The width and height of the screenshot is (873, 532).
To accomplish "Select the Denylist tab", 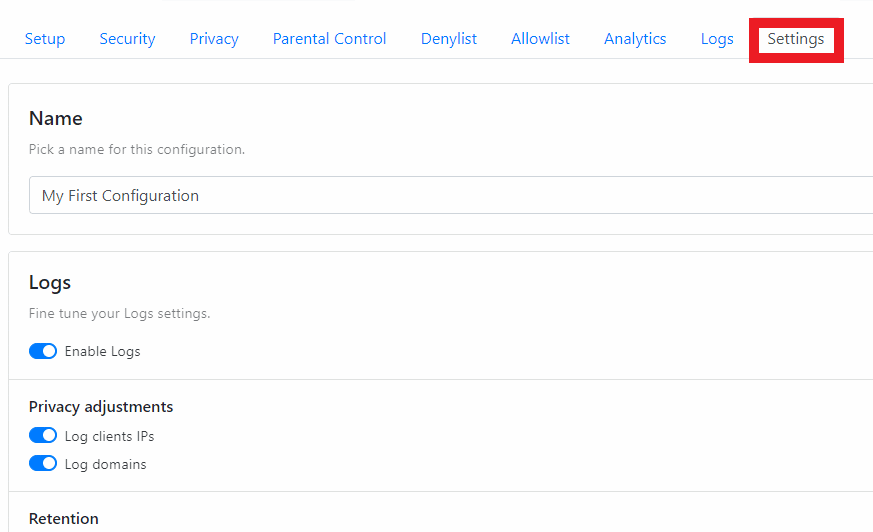I will pos(449,39).
